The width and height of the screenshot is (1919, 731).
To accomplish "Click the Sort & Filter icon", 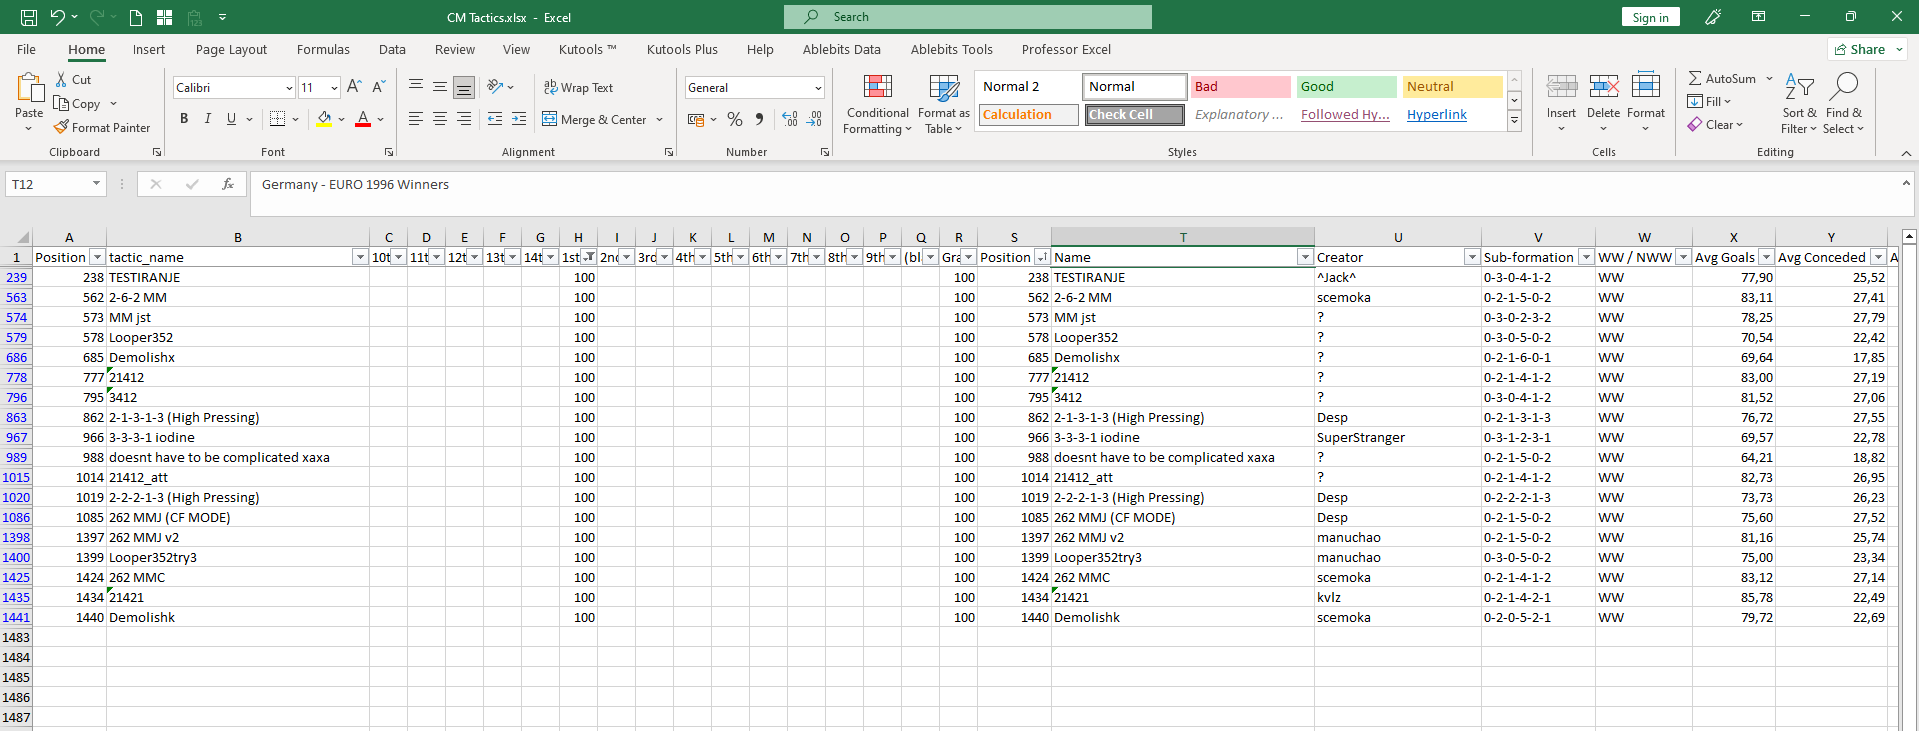I will click(1799, 88).
